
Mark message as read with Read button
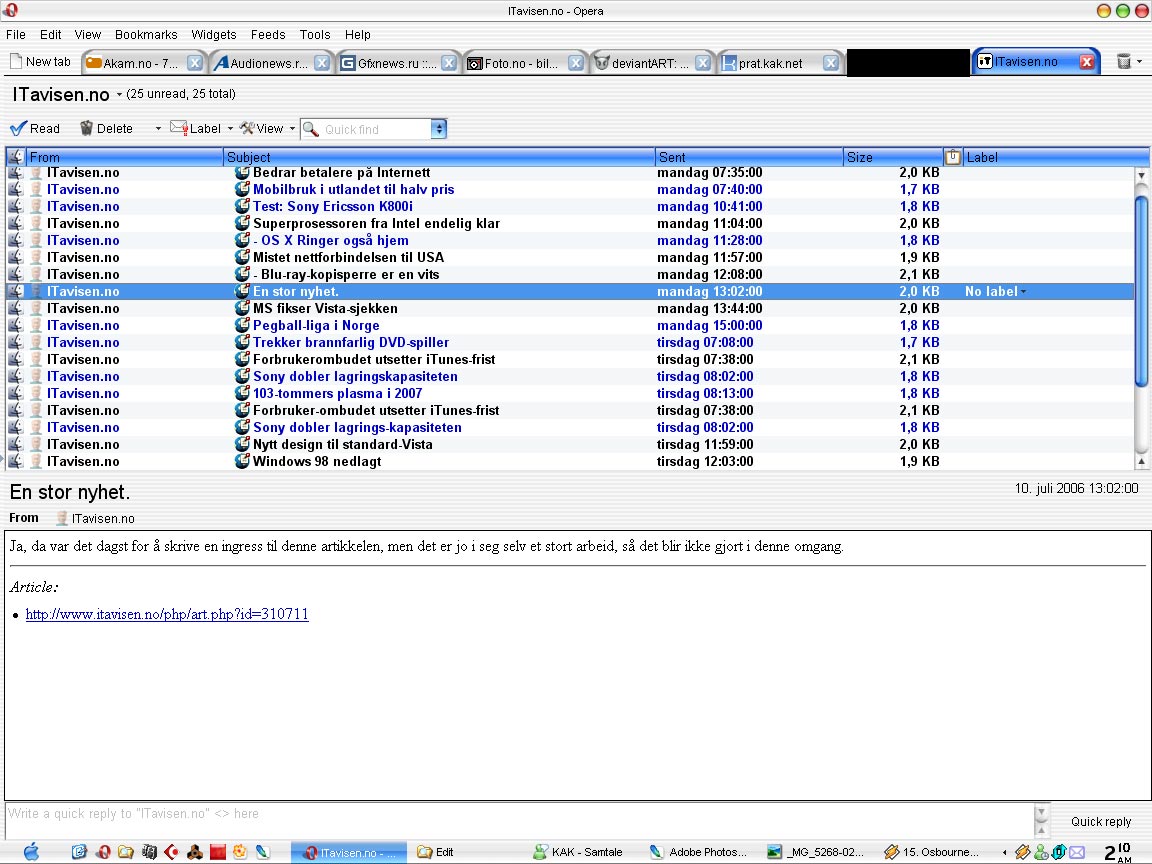click(x=35, y=129)
